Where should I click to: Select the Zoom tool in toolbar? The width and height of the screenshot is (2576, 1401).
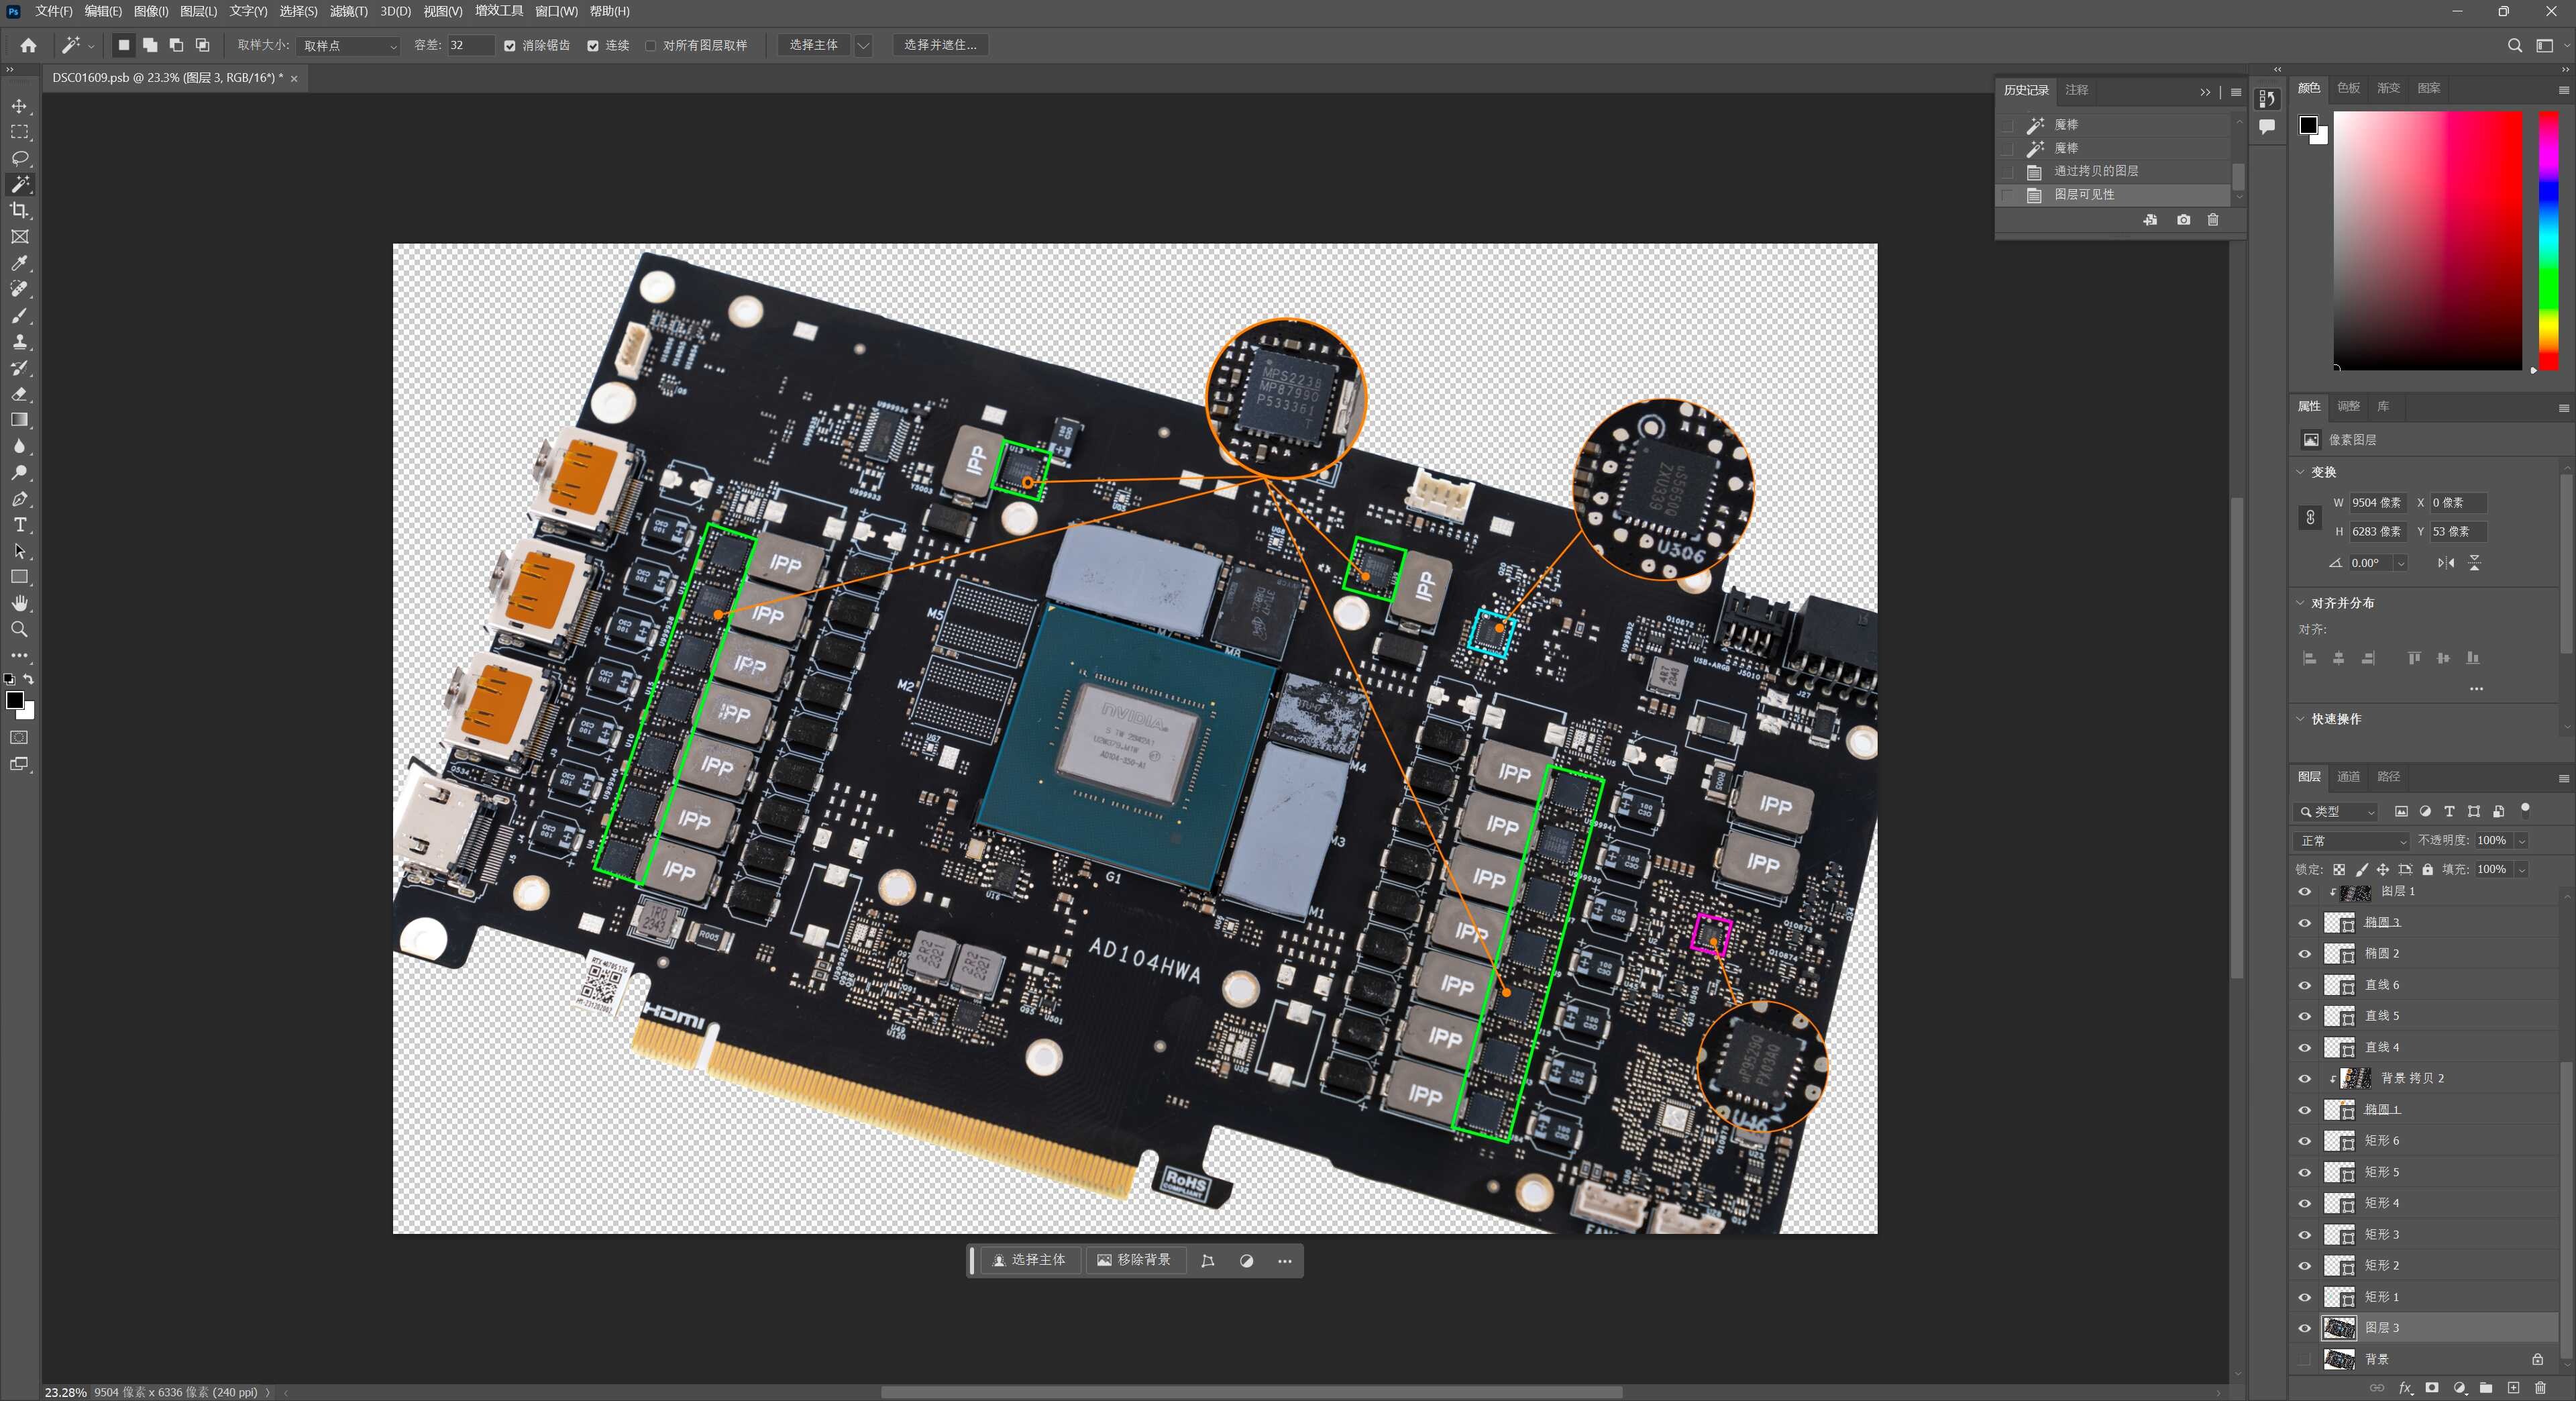[x=19, y=629]
